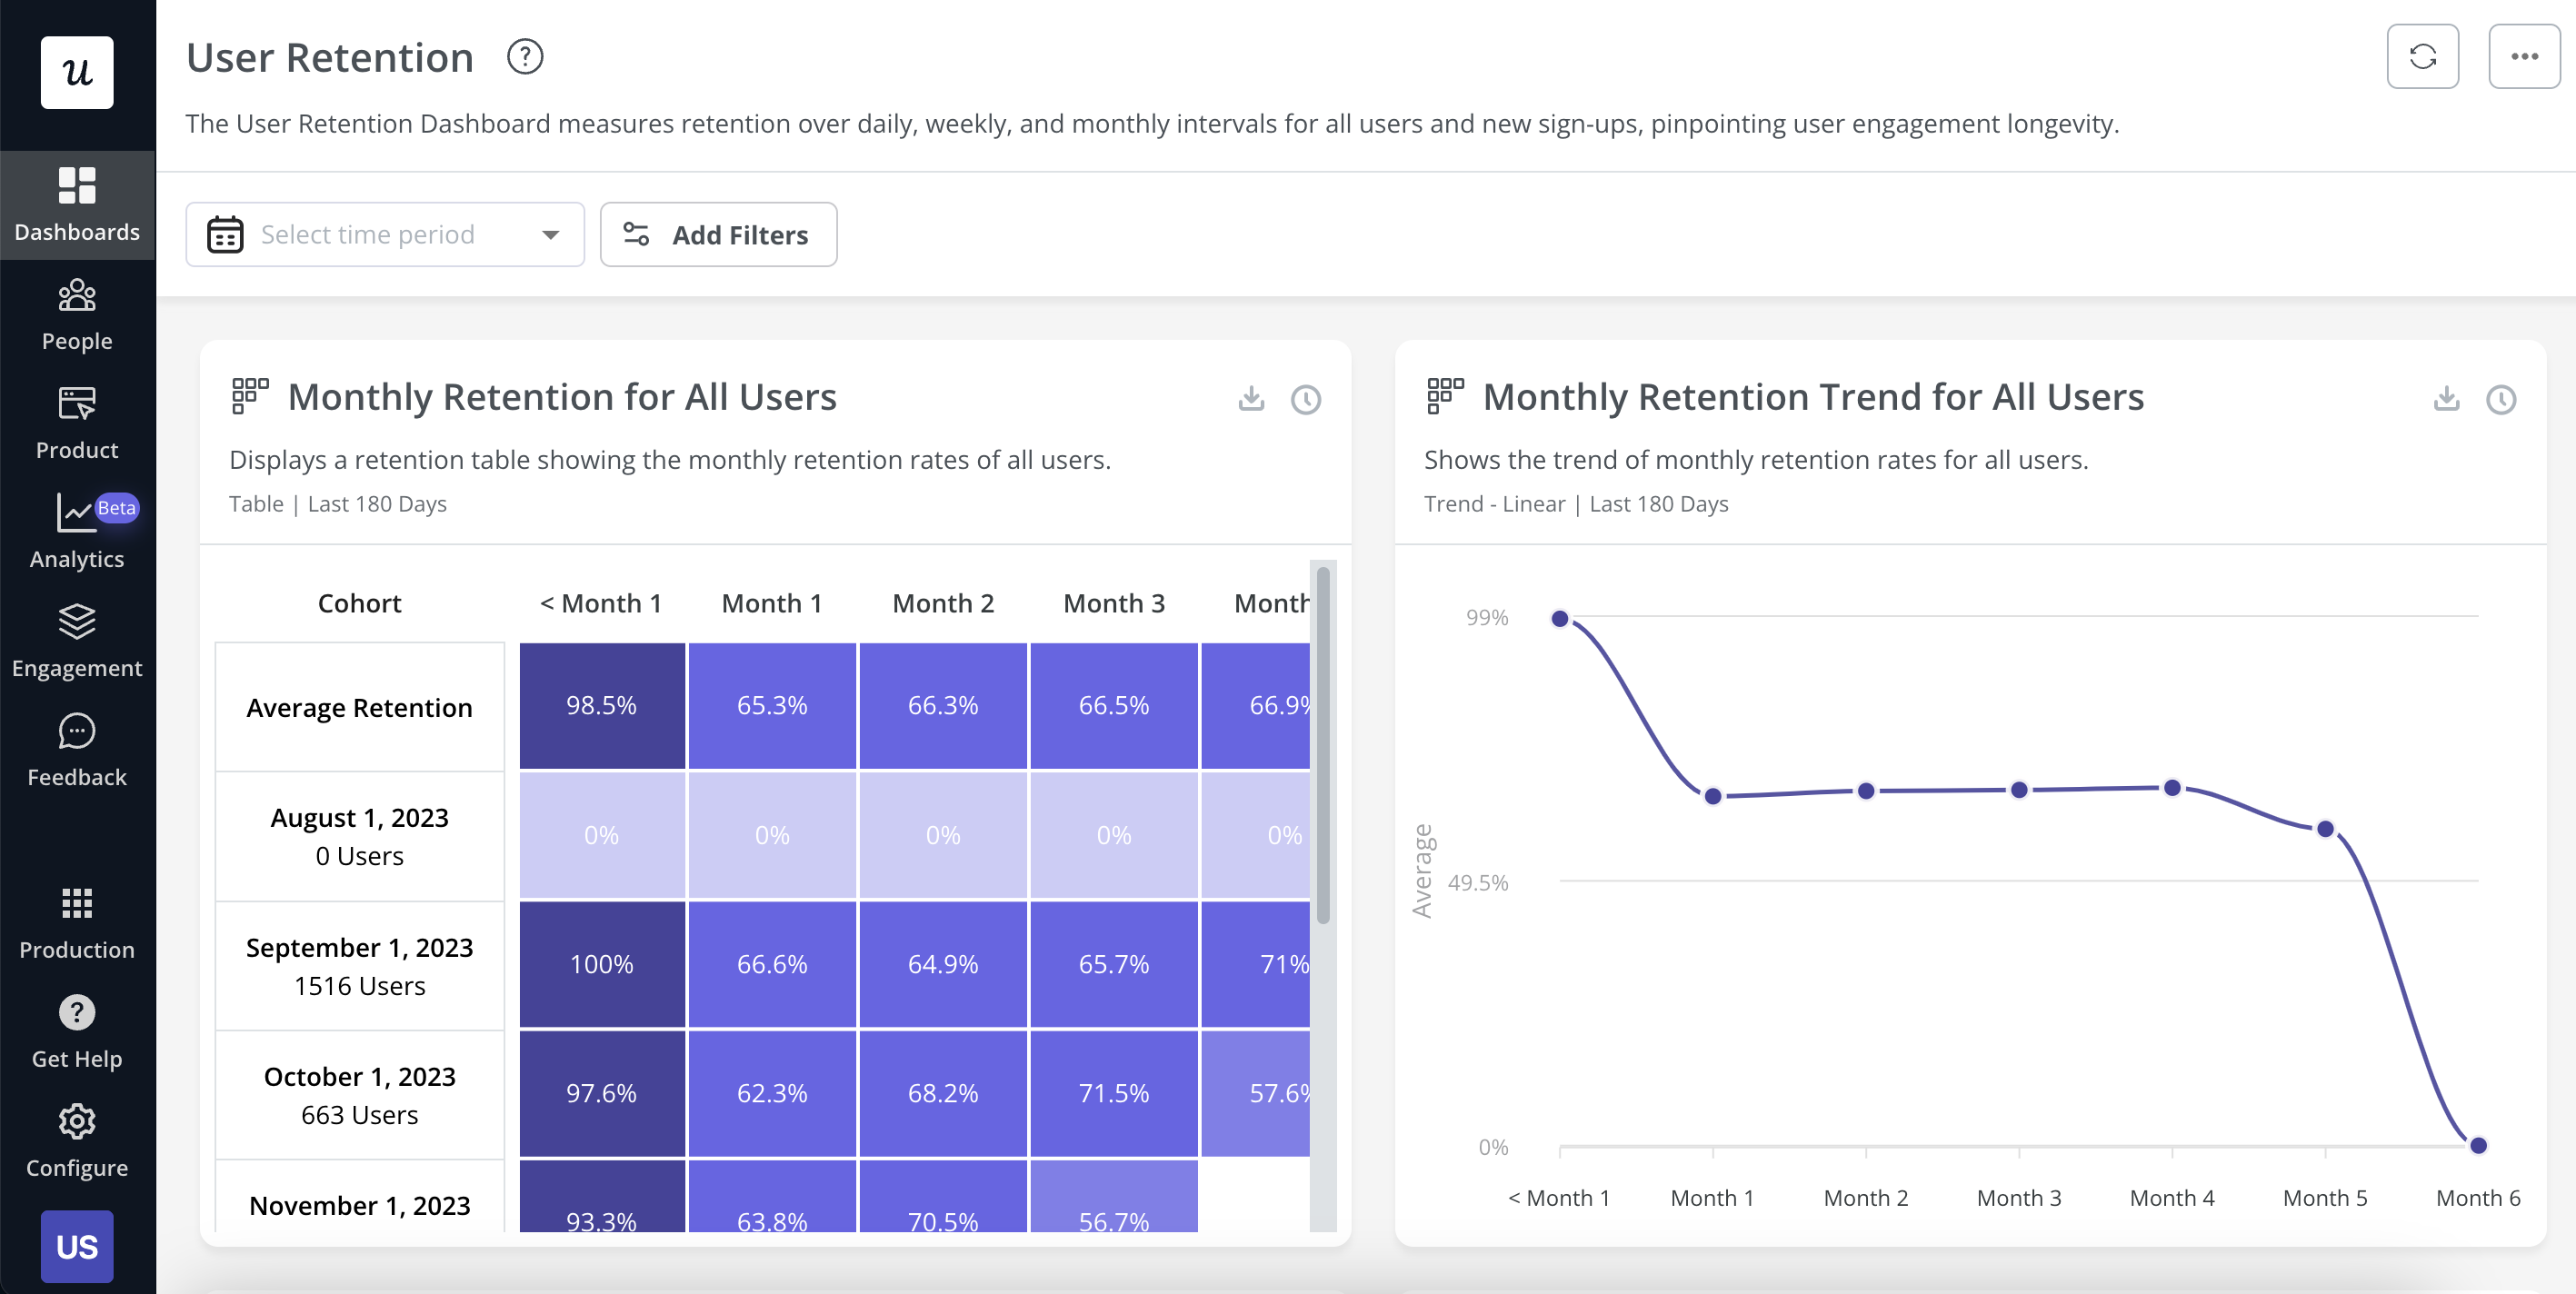Open the Get Help section

click(77, 1030)
